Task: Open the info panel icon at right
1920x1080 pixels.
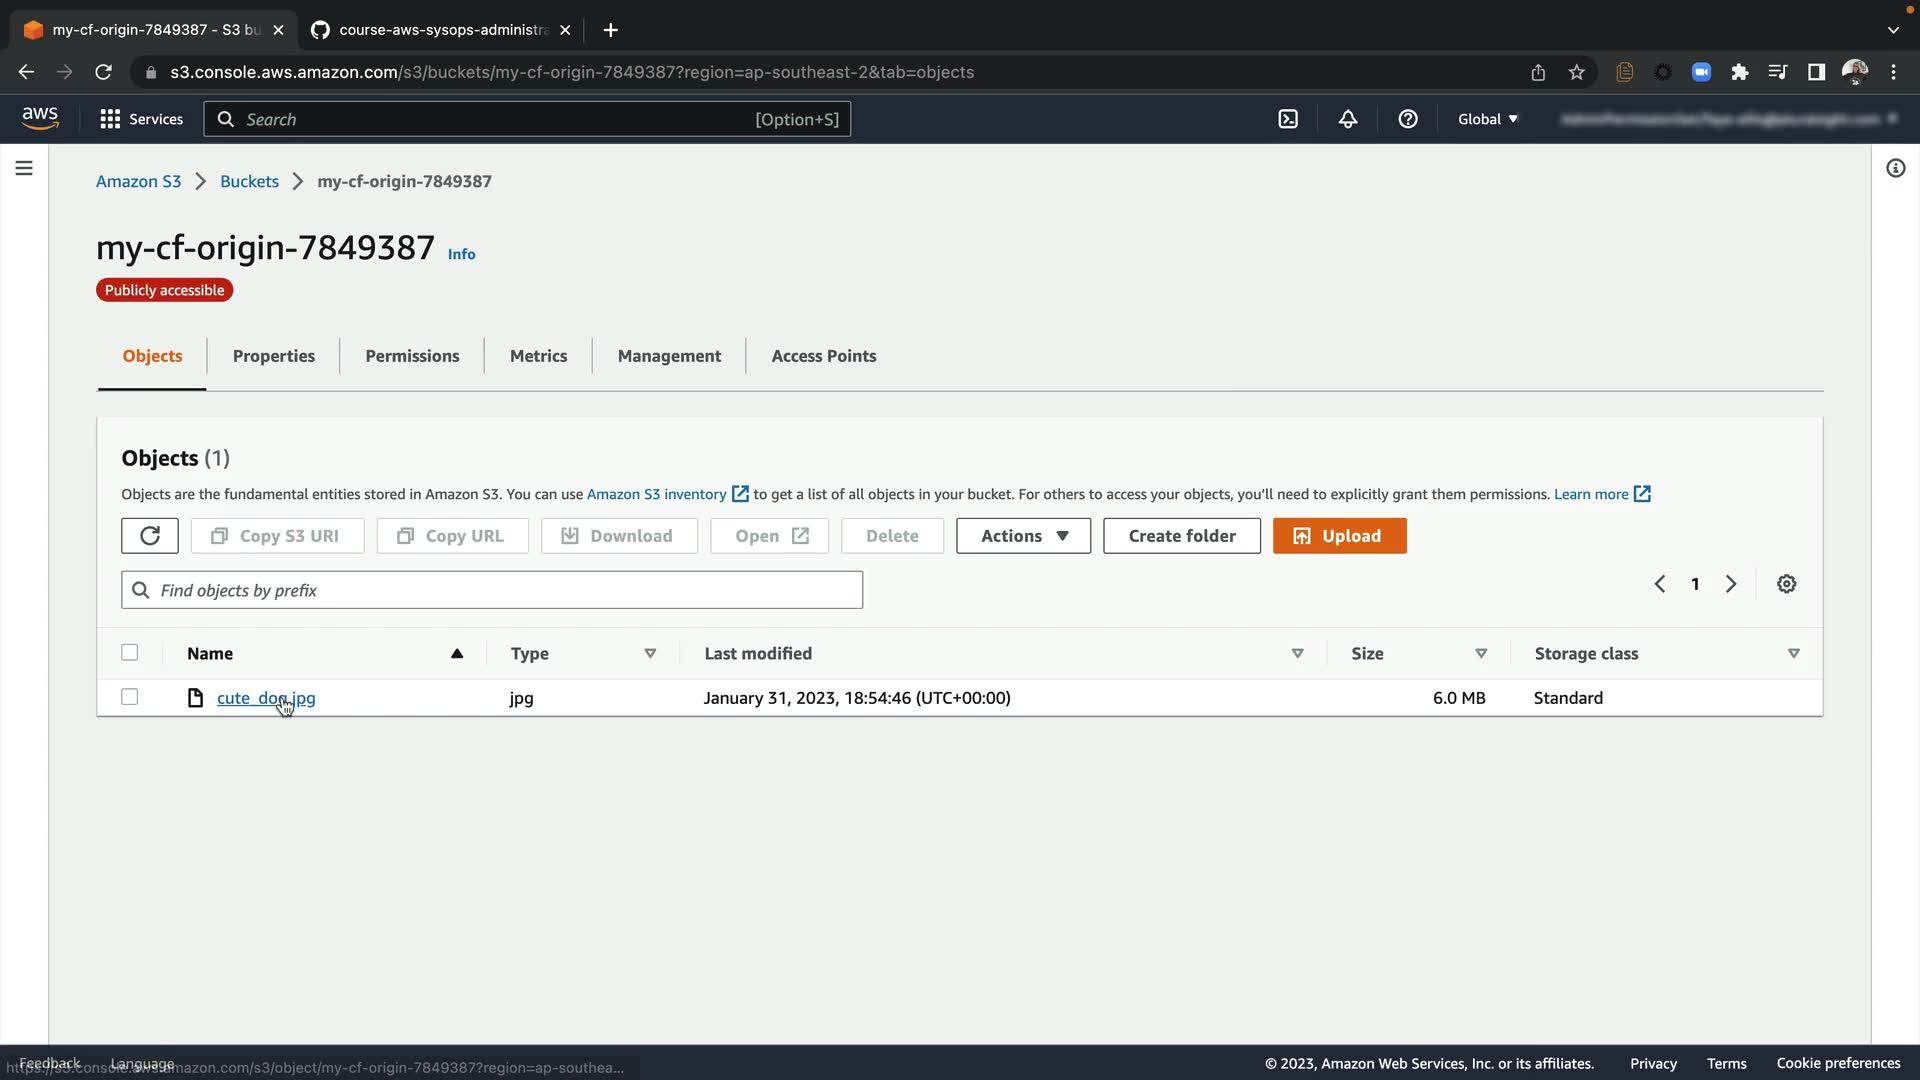Action: [1896, 168]
